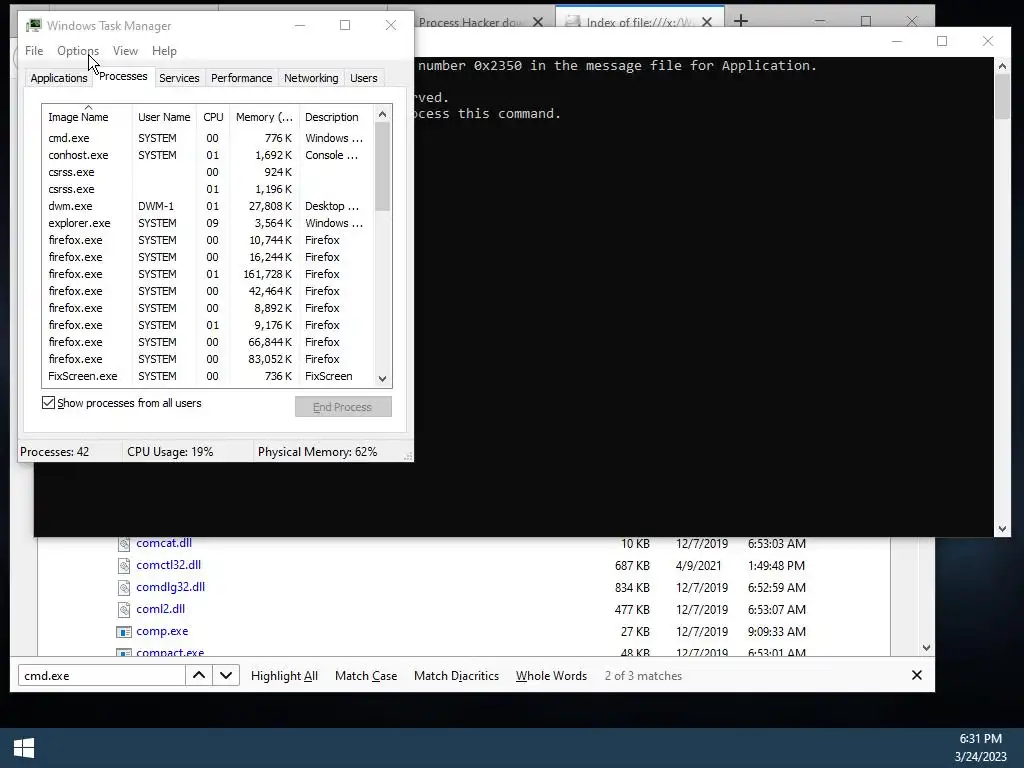Image resolution: width=1024 pixels, height=768 pixels.
Task: Open the comcat.dll file link
Action: 164,543
